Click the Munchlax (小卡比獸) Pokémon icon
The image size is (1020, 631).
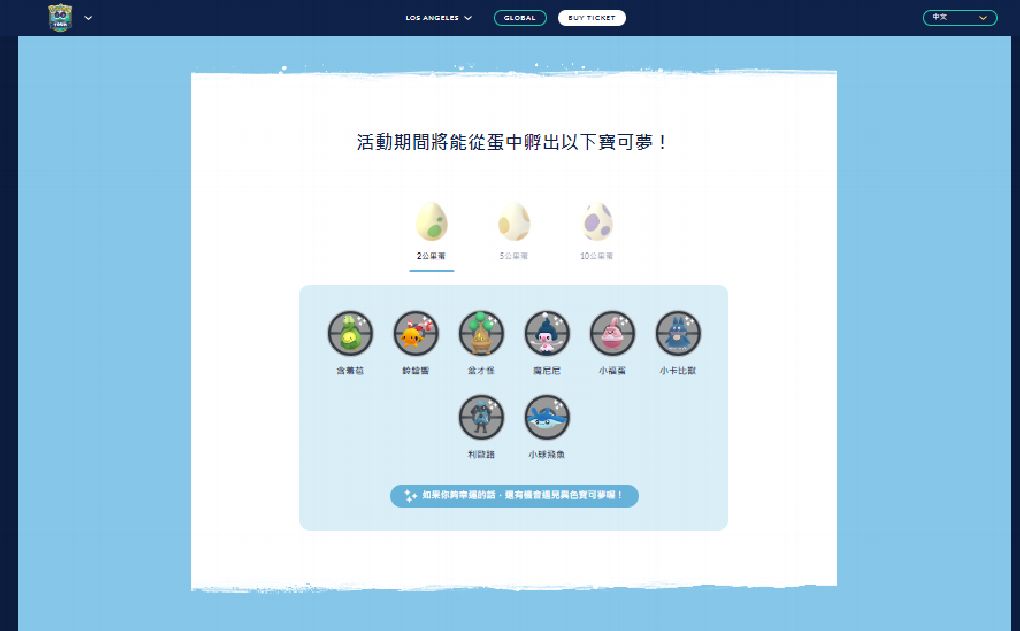(x=678, y=333)
